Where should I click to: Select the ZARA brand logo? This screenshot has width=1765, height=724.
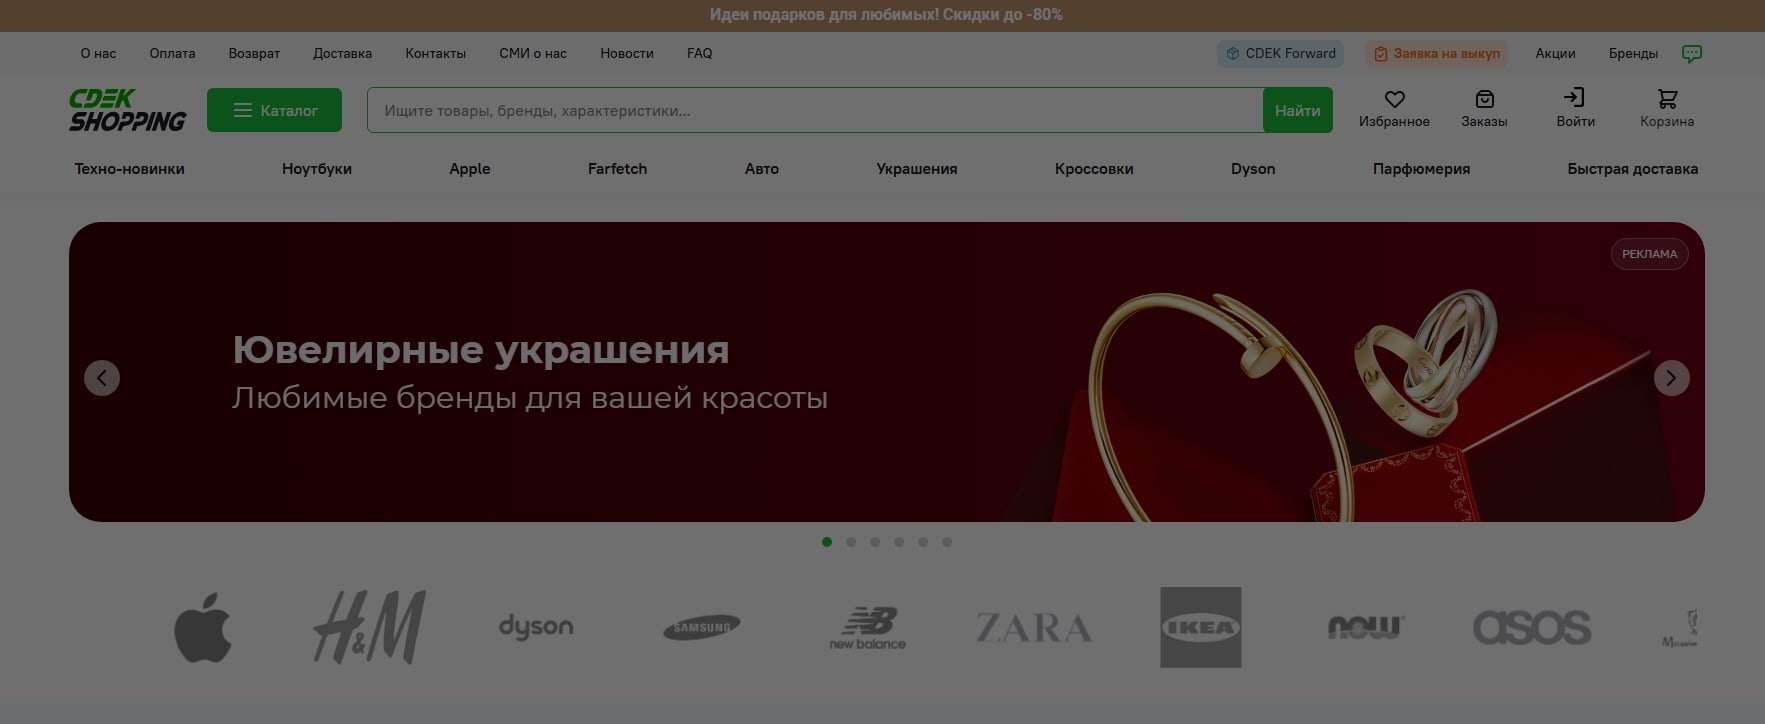1034,628
